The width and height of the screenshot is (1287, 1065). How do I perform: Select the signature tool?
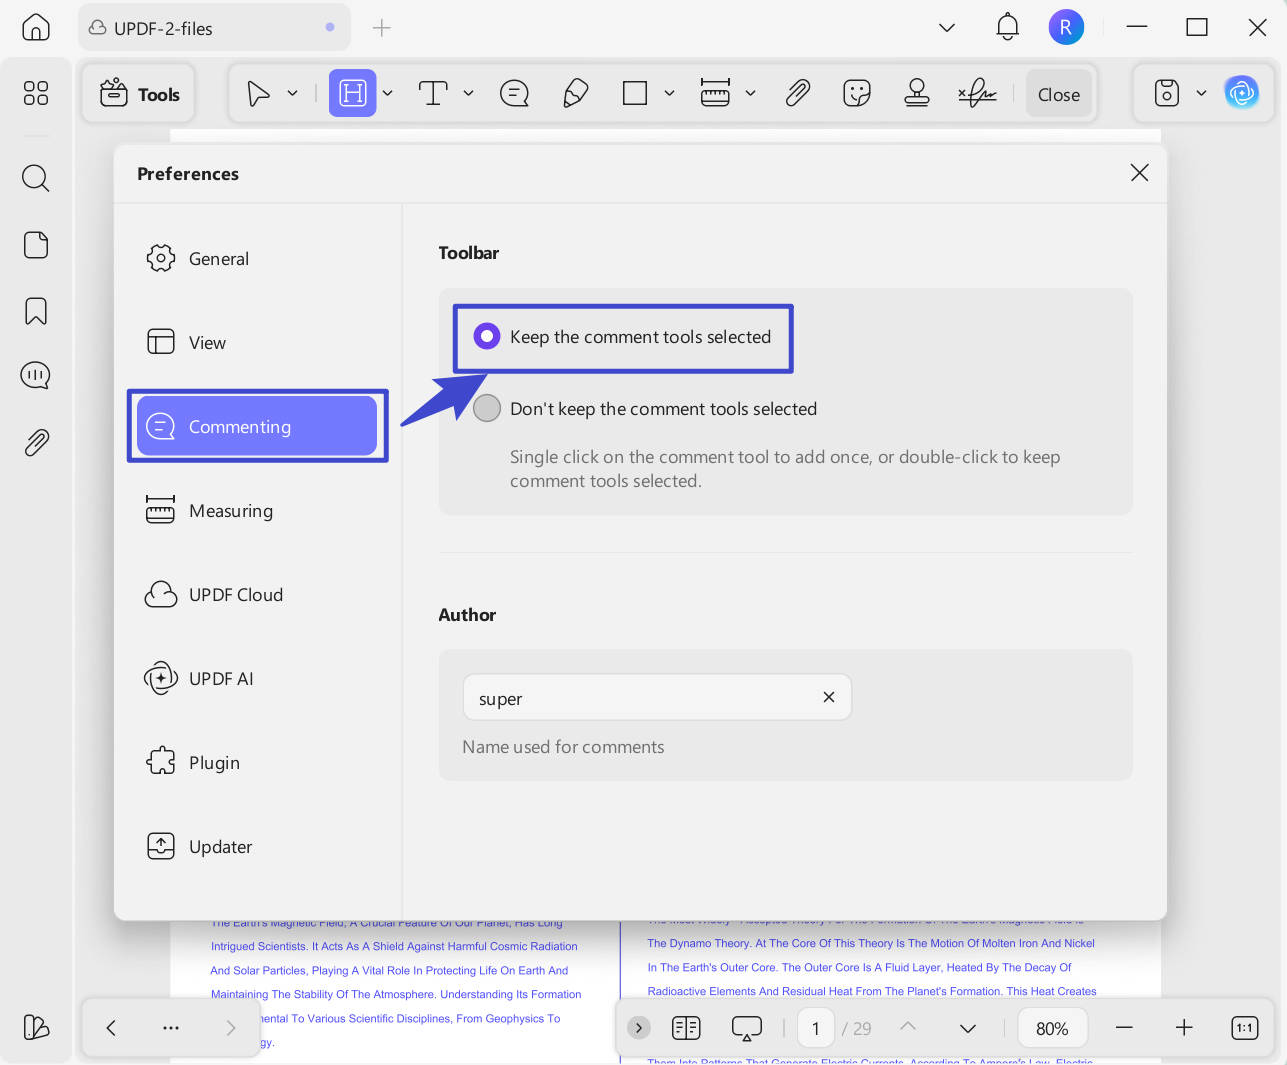pos(978,93)
